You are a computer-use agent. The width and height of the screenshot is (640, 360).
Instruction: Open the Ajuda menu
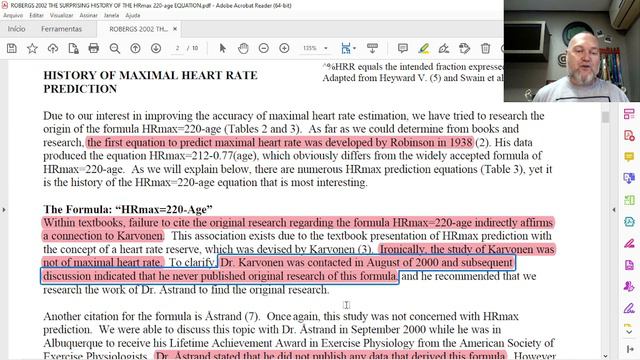coord(133,16)
